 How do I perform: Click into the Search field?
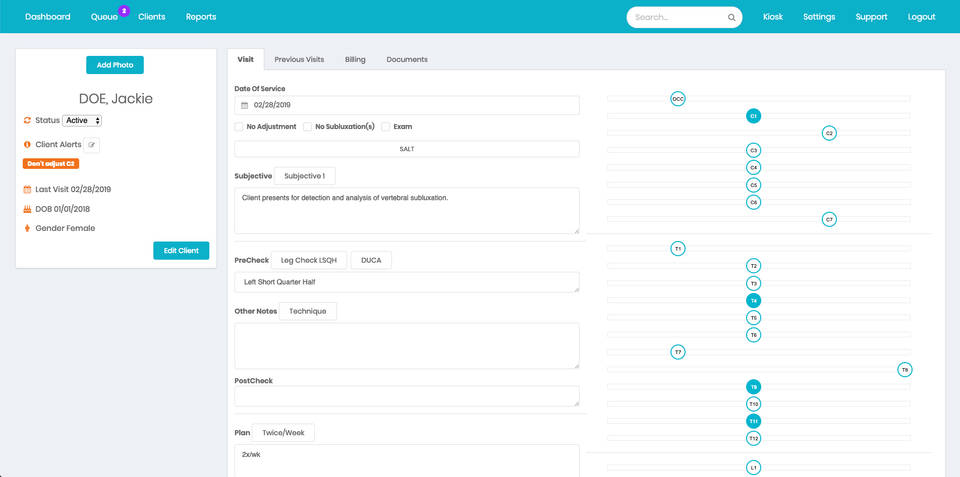684,17
